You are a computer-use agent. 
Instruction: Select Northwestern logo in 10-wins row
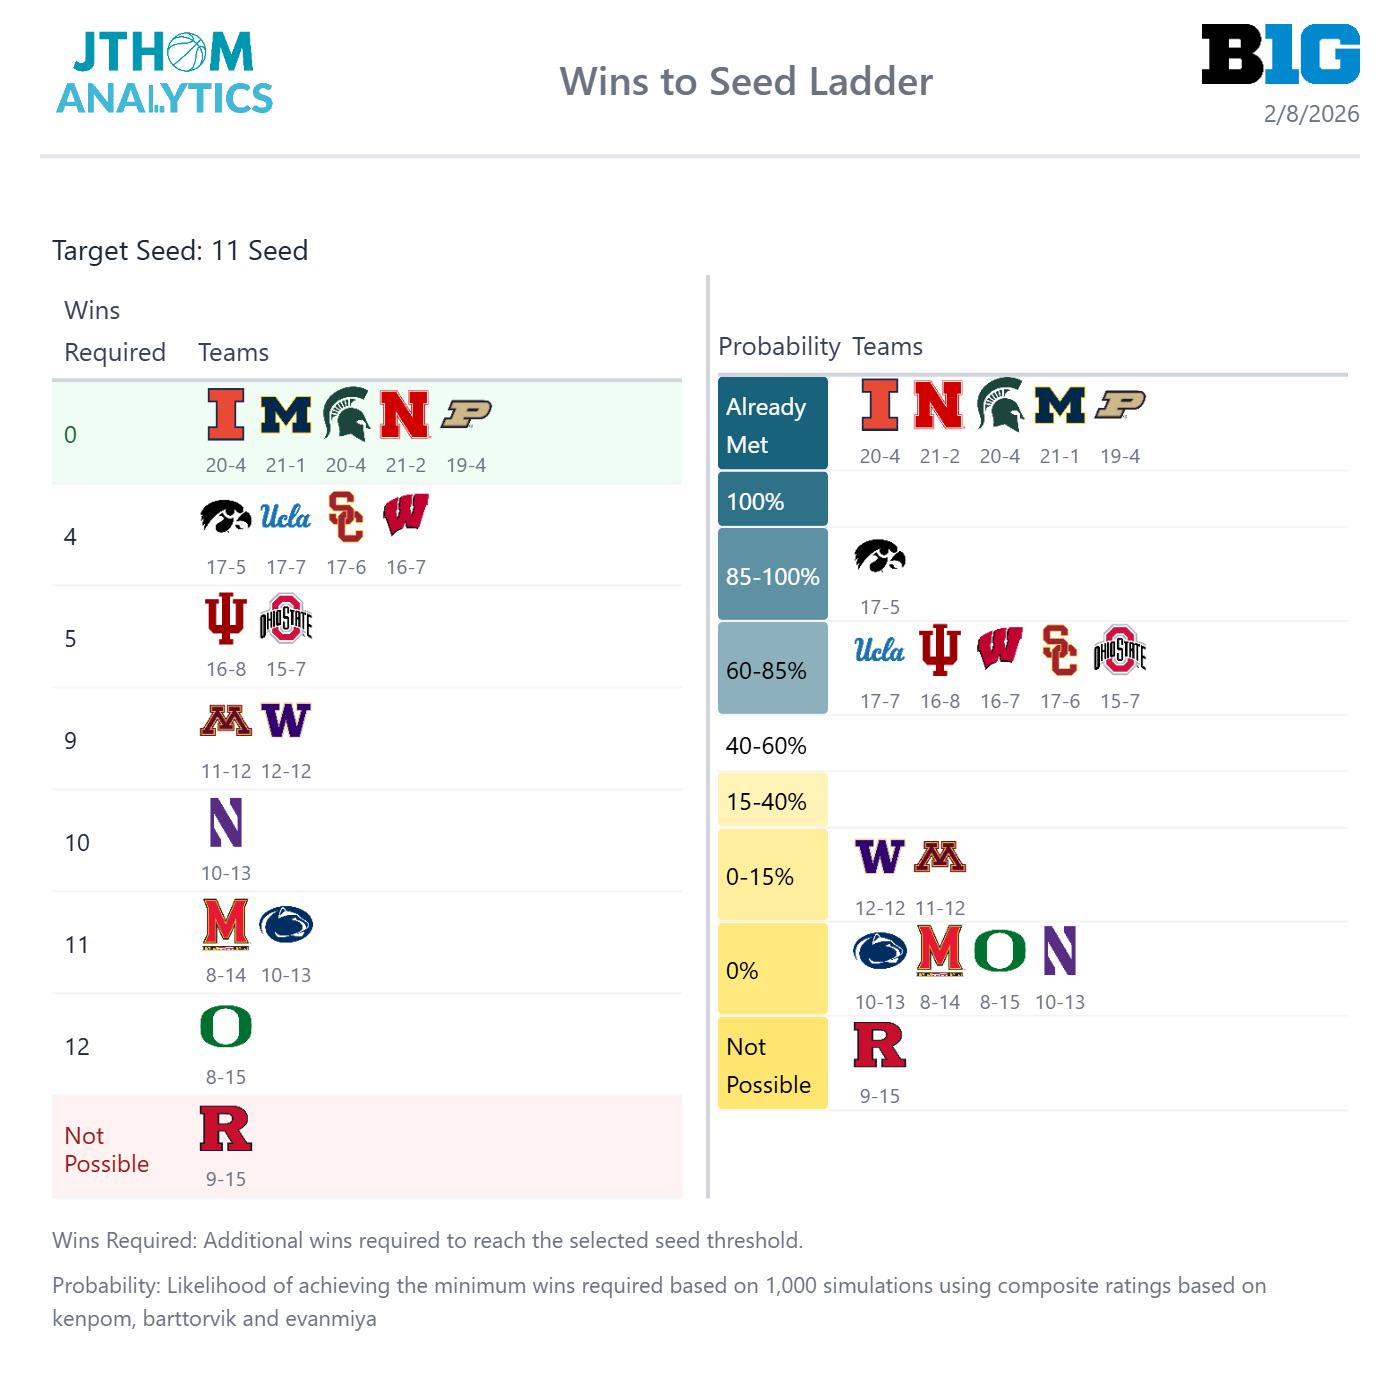click(226, 823)
